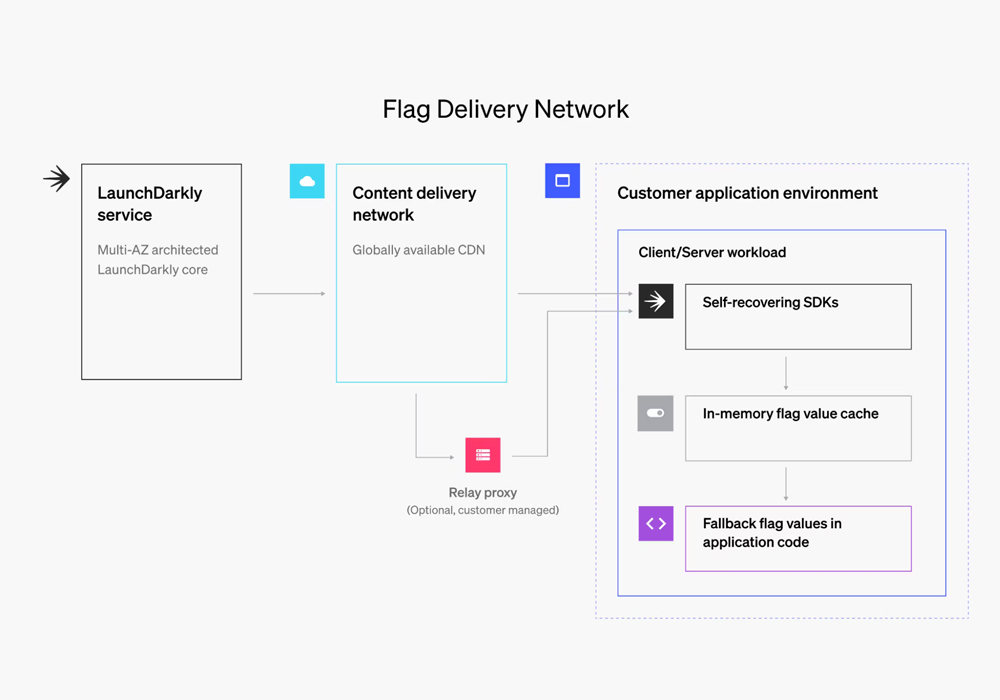Click the In-memory flag value cache box
This screenshot has height=700, width=1000.
click(x=798, y=428)
